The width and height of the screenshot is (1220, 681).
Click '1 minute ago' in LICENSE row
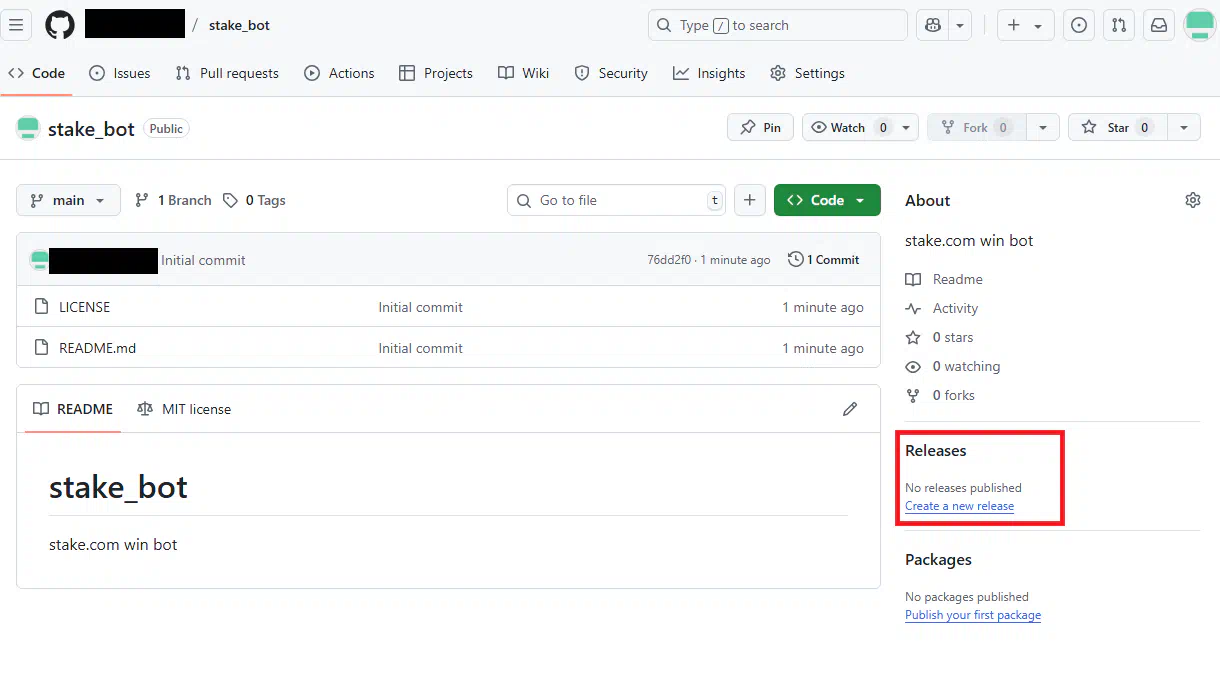pyautogui.click(x=823, y=307)
